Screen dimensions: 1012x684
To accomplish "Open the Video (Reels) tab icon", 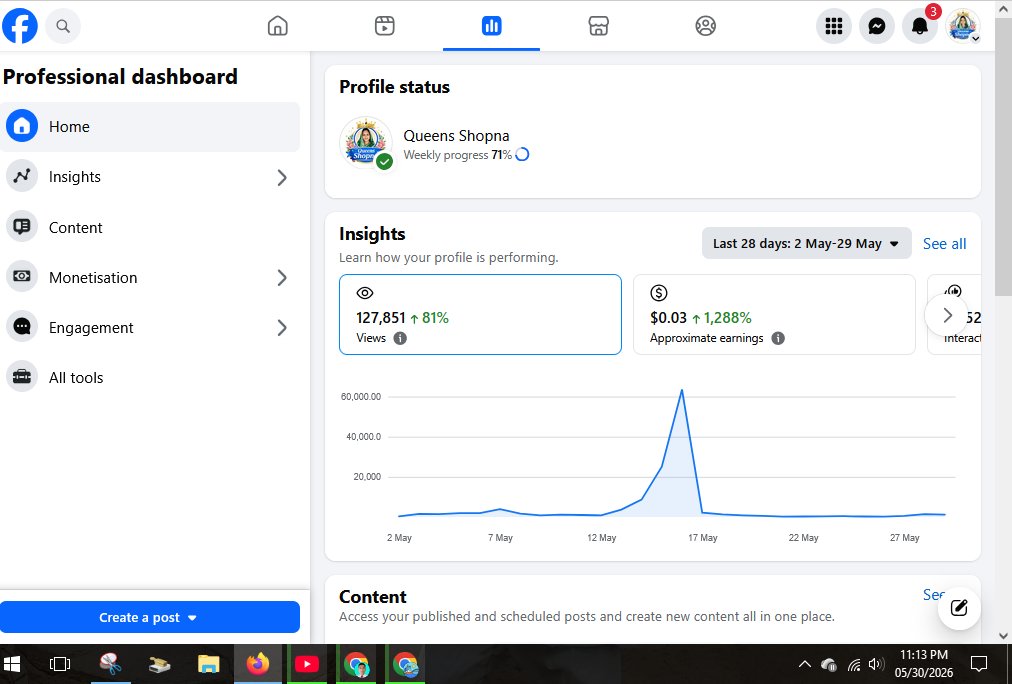I will [x=385, y=26].
